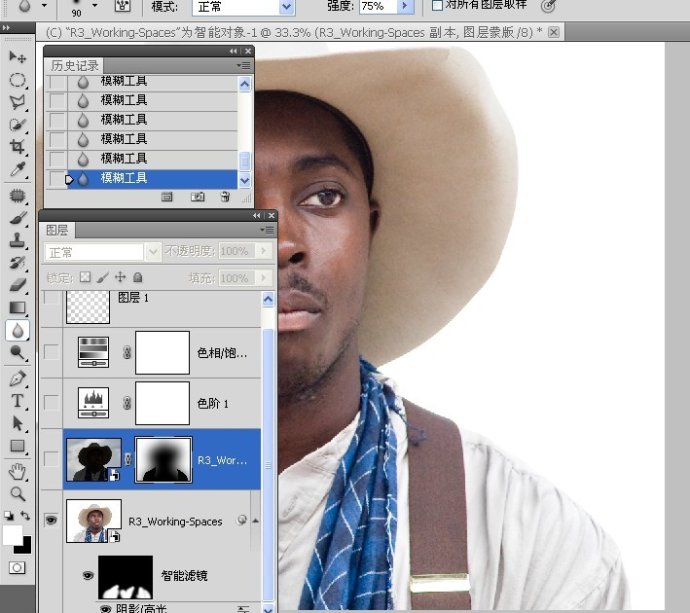Select the layer mask thumbnail of R3_Wor...

(163, 459)
